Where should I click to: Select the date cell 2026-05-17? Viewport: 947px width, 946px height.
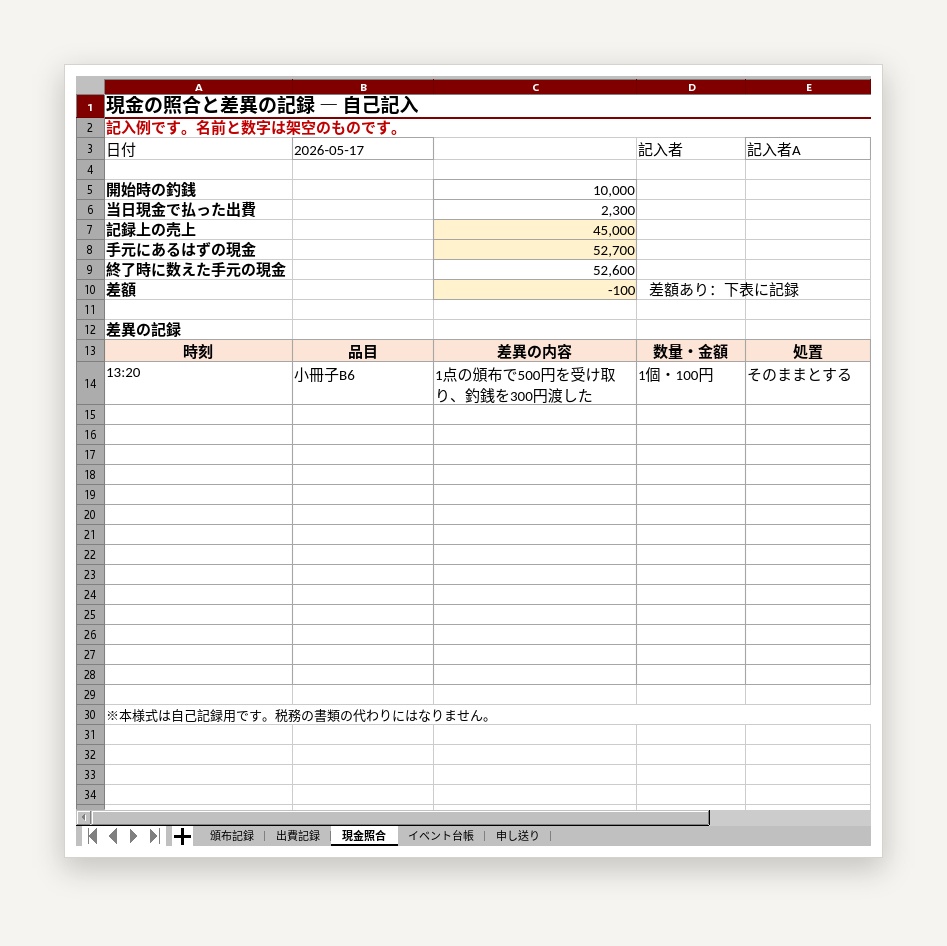click(x=363, y=149)
